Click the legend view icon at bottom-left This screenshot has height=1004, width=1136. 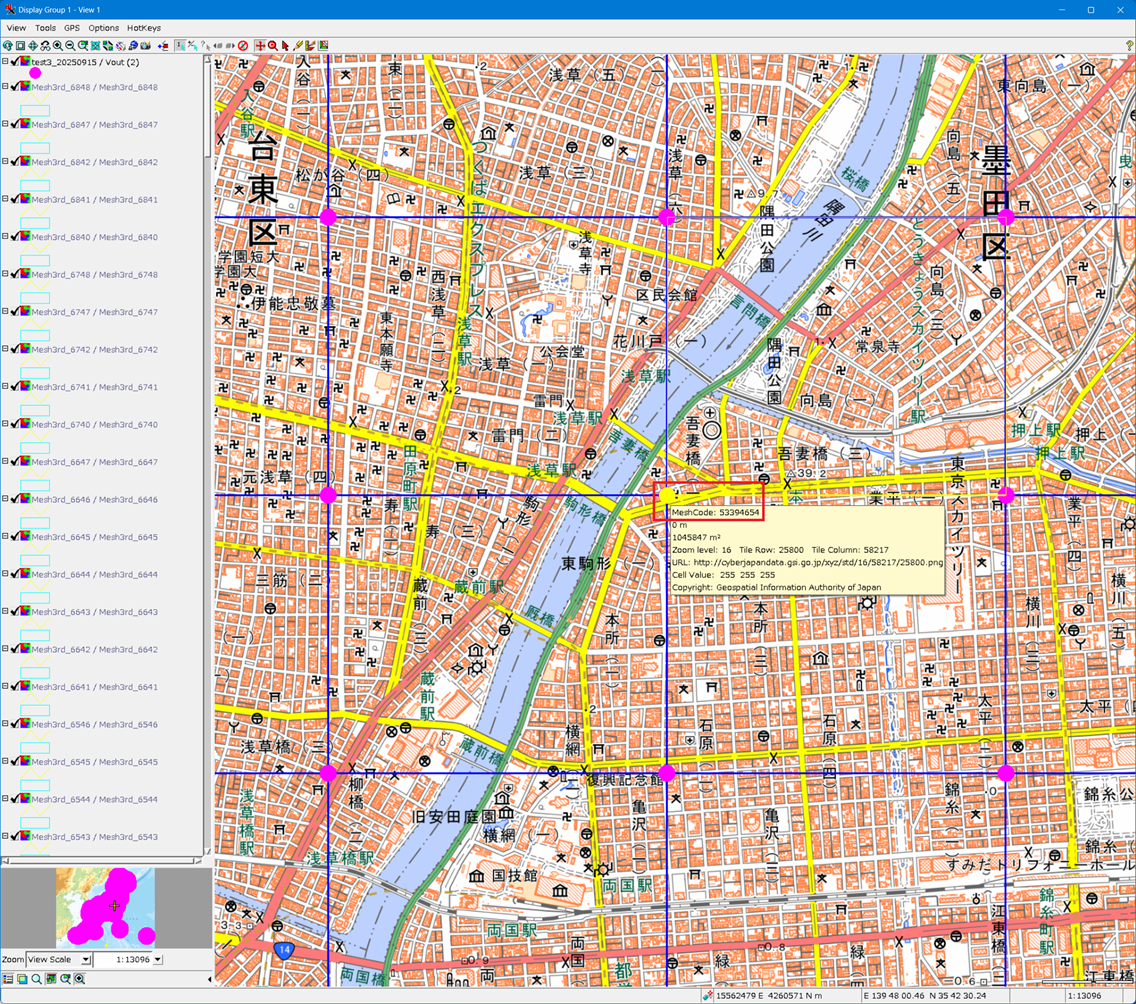8,979
